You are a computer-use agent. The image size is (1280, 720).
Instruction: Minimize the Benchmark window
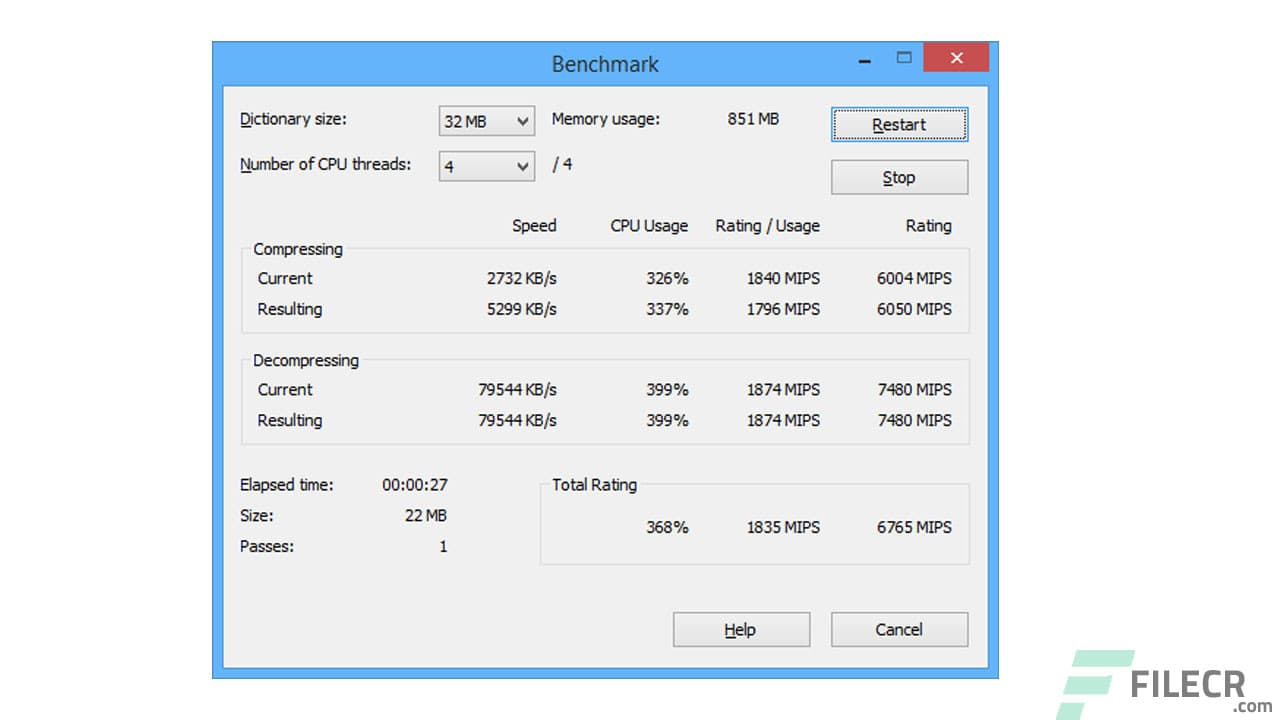(863, 58)
